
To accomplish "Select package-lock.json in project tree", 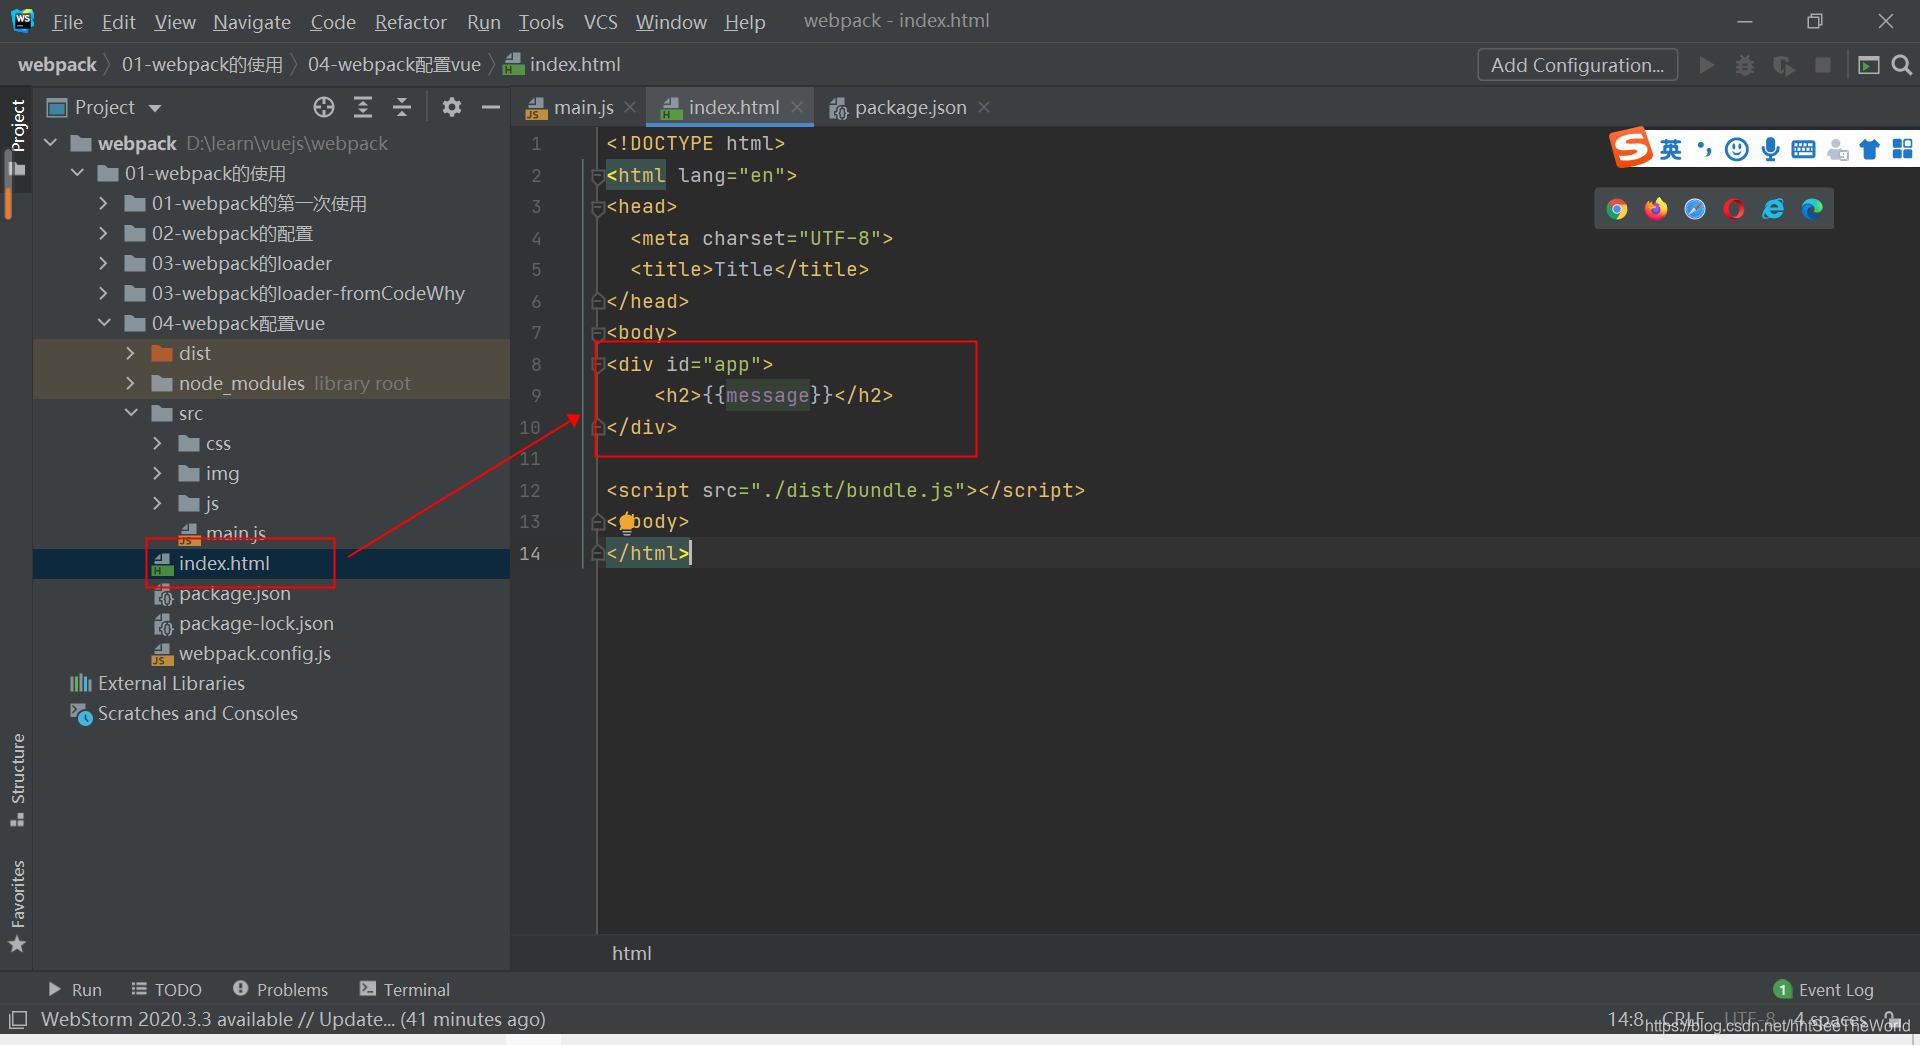I will 256,623.
